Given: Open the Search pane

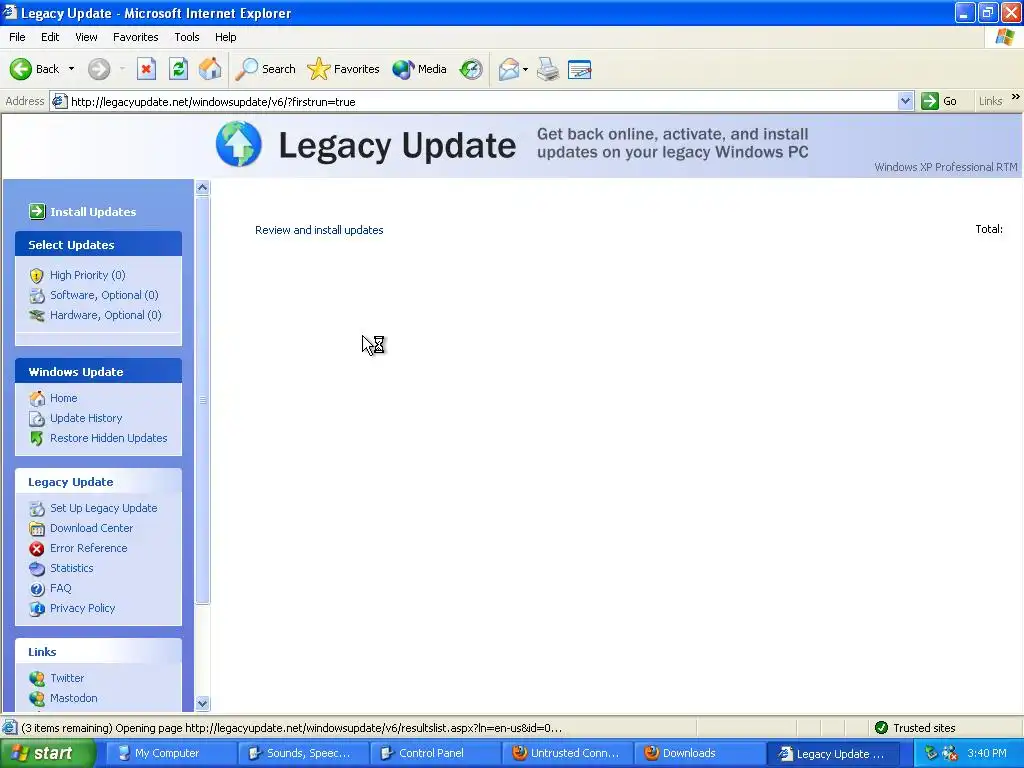Looking at the screenshot, I should (x=265, y=69).
